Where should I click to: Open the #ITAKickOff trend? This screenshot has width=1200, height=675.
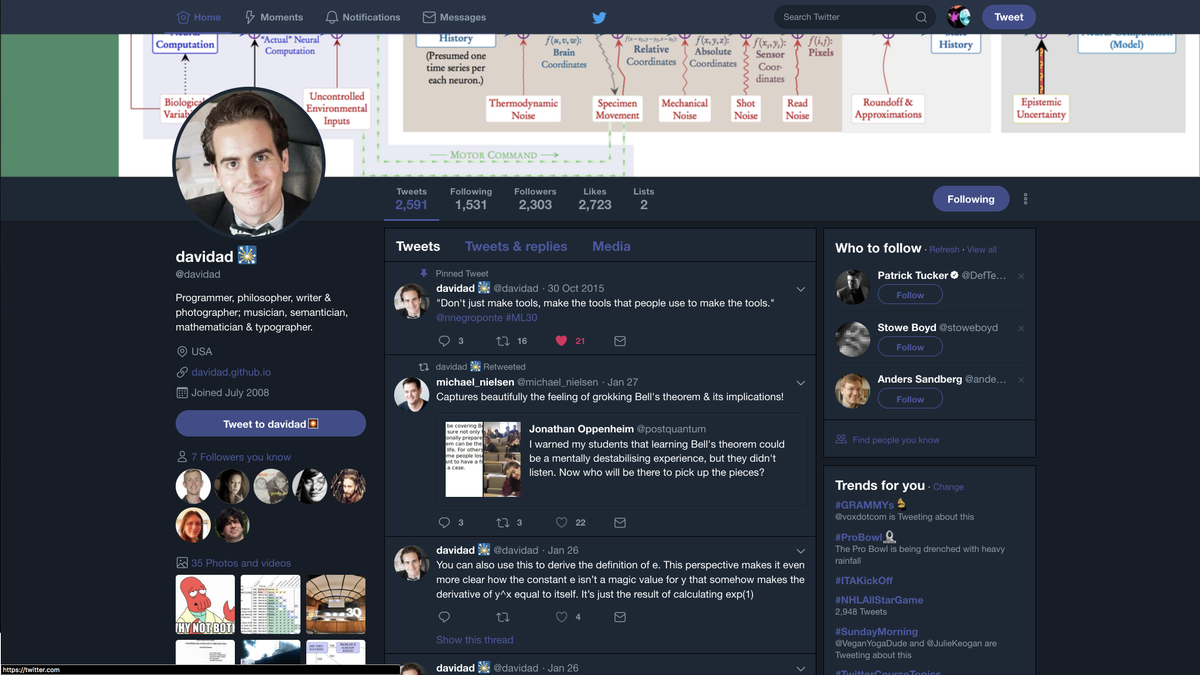click(864, 580)
